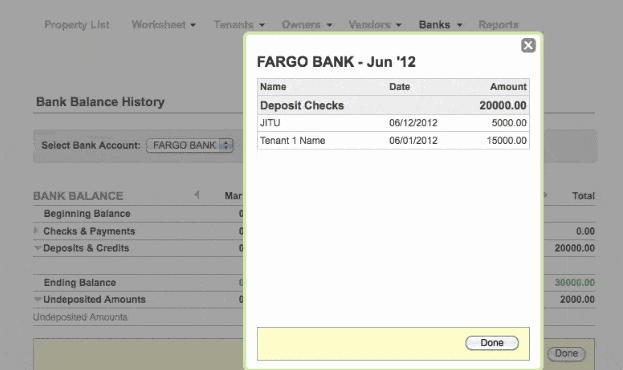Collapse the Deposits & Credits row
Viewport: 623px width, 370px height.
click(x=37, y=248)
